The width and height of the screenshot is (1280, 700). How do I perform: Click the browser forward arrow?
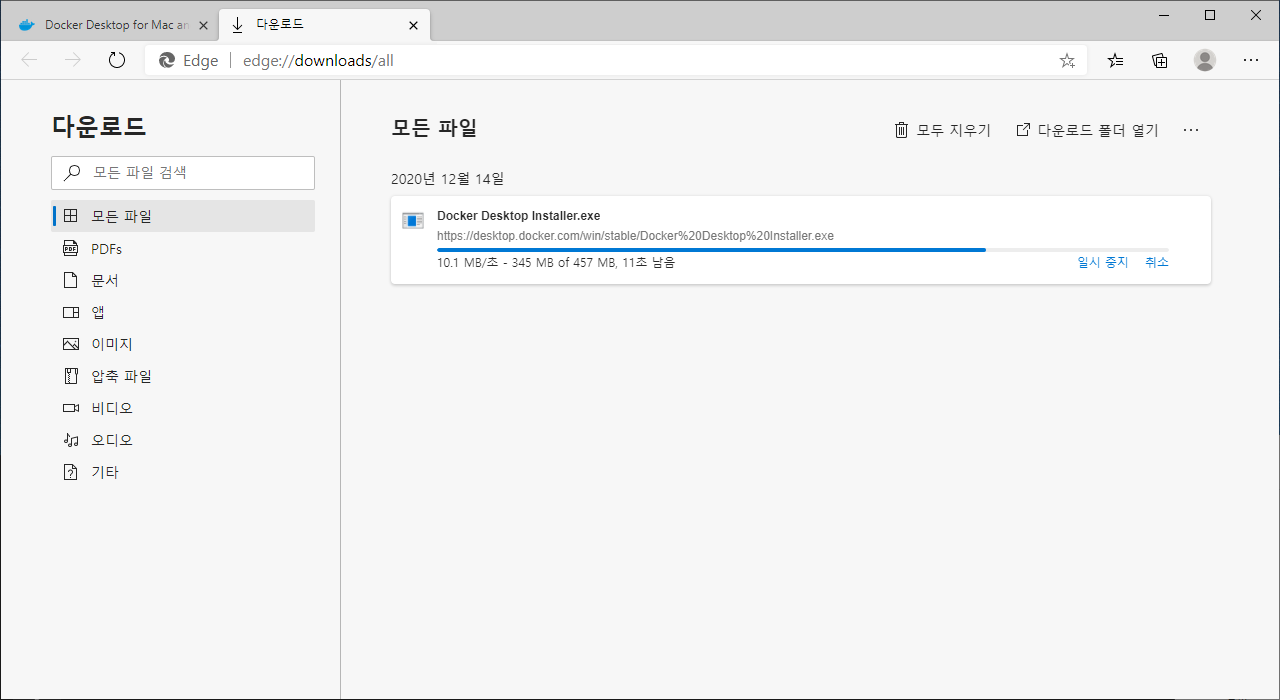point(73,60)
